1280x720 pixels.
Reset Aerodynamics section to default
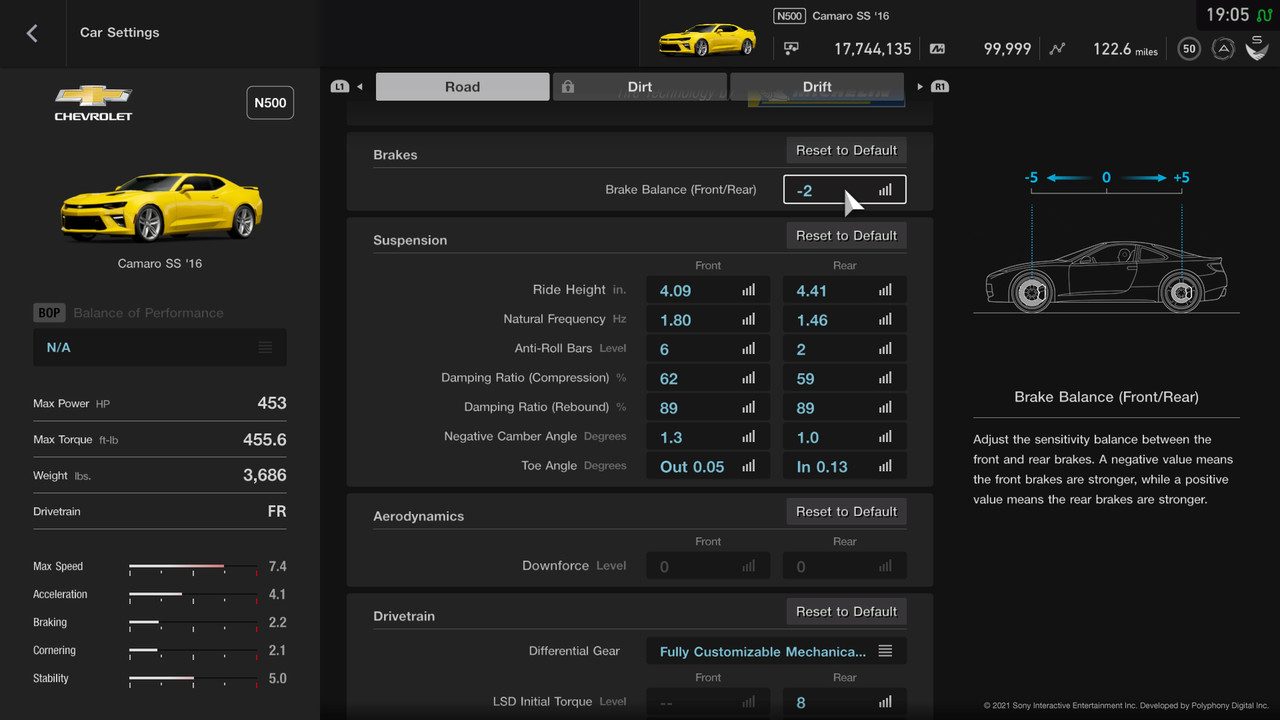click(846, 511)
